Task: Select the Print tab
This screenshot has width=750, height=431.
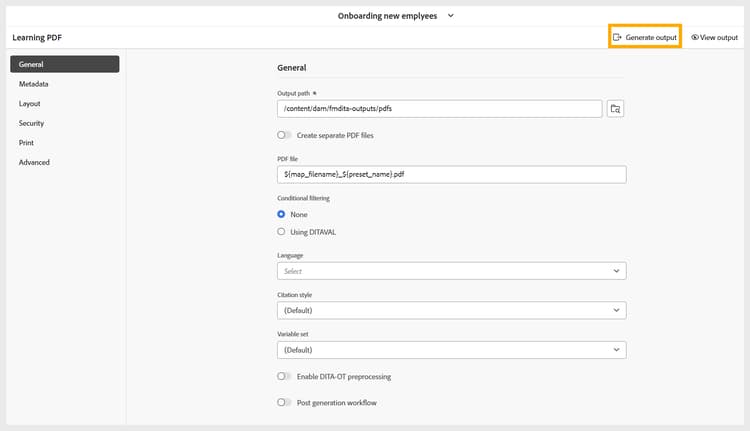Action: coord(26,142)
